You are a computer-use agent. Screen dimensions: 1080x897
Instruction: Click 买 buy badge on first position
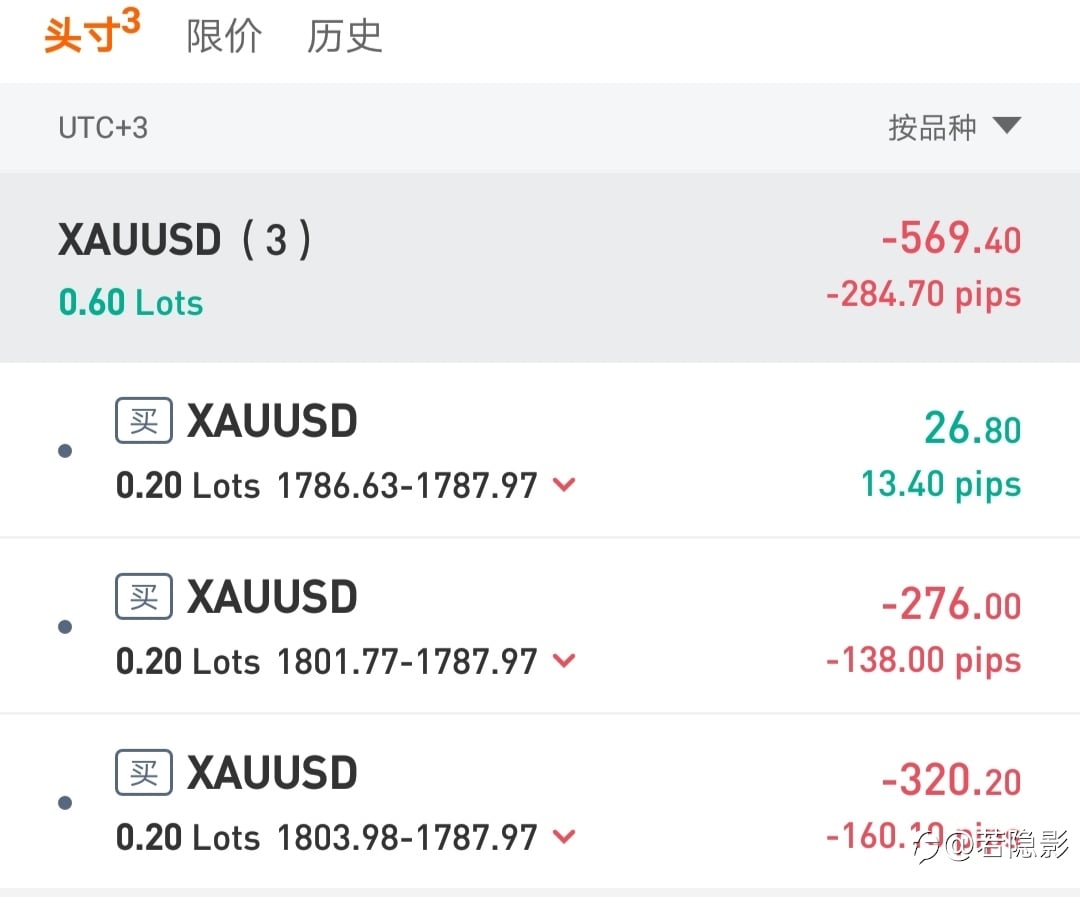(x=143, y=420)
